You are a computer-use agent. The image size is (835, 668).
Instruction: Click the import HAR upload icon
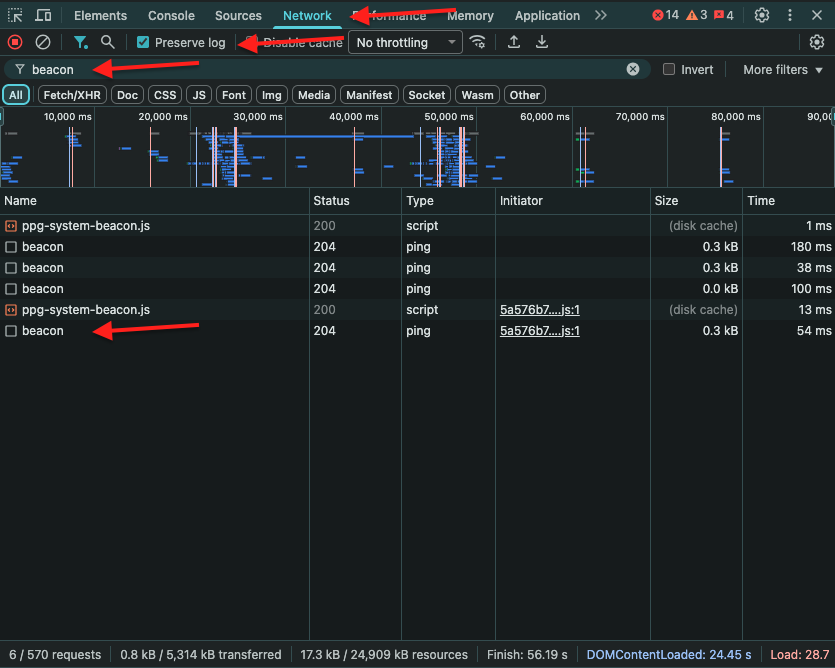pyautogui.click(x=514, y=42)
